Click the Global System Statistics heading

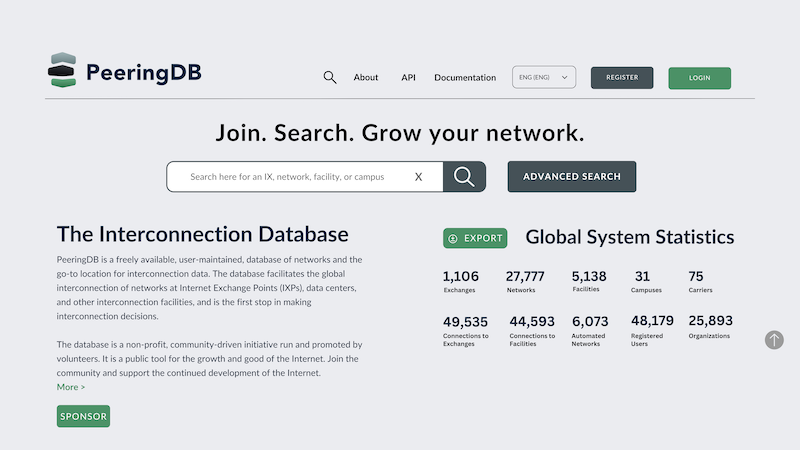[630, 237]
